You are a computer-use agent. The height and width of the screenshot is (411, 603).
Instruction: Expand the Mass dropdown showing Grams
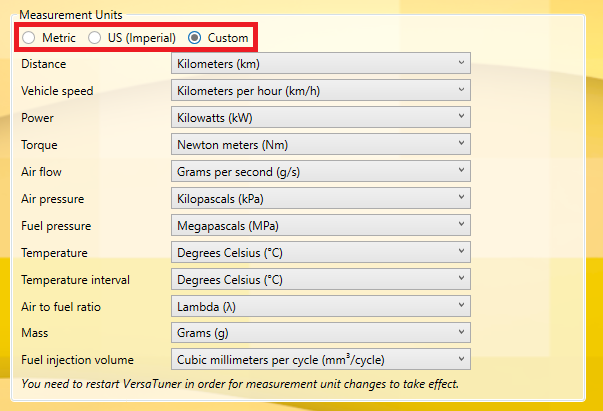click(x=321, y=332)
